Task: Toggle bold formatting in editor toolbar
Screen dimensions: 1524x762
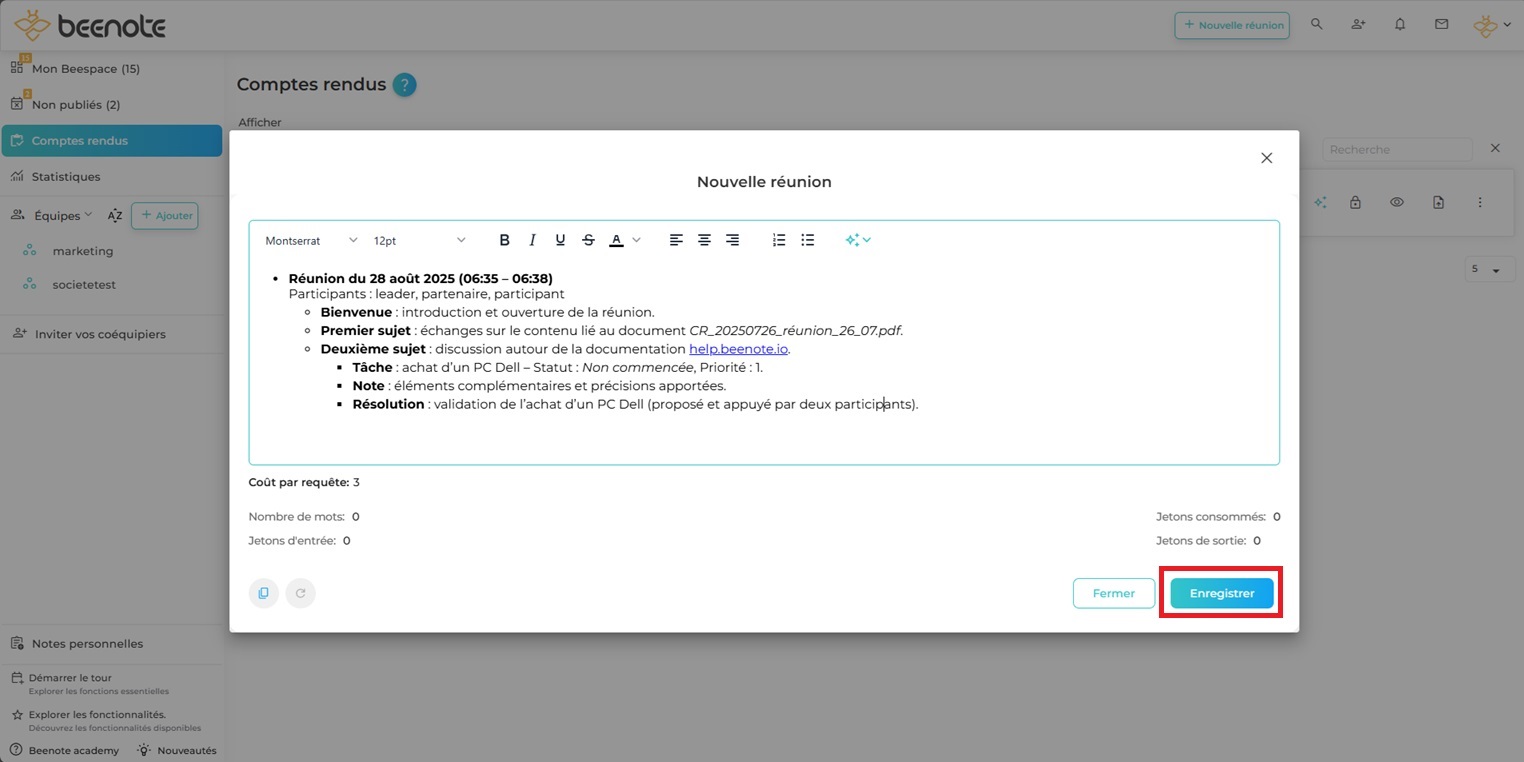Action: [504, 240]
